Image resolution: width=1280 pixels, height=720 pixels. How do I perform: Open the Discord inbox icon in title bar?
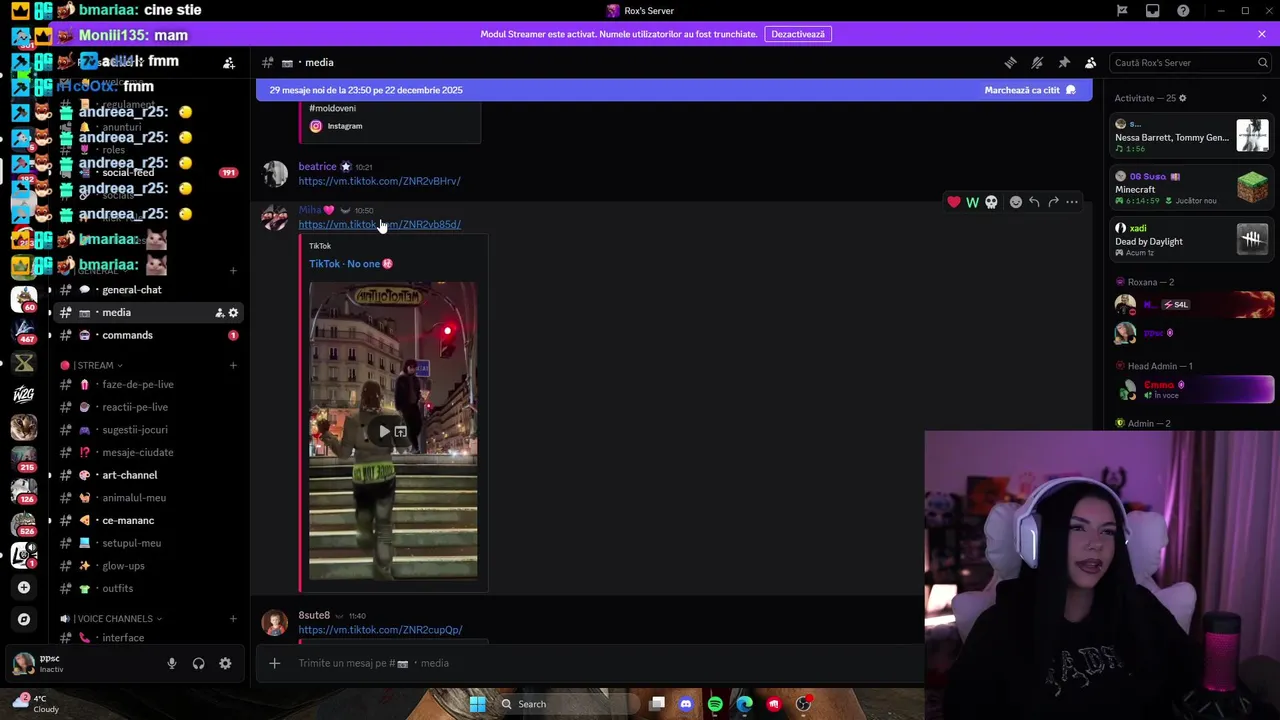tap(1153, 11)
